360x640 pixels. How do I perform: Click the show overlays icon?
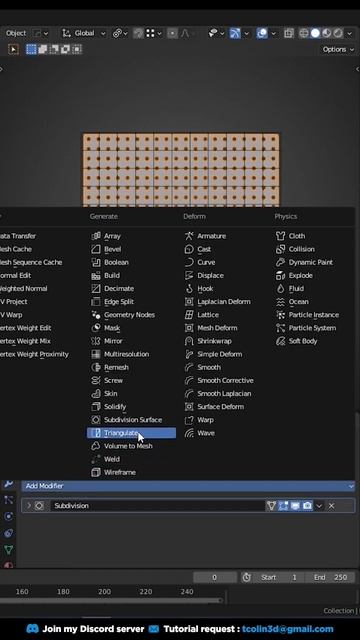coord(262,33)
